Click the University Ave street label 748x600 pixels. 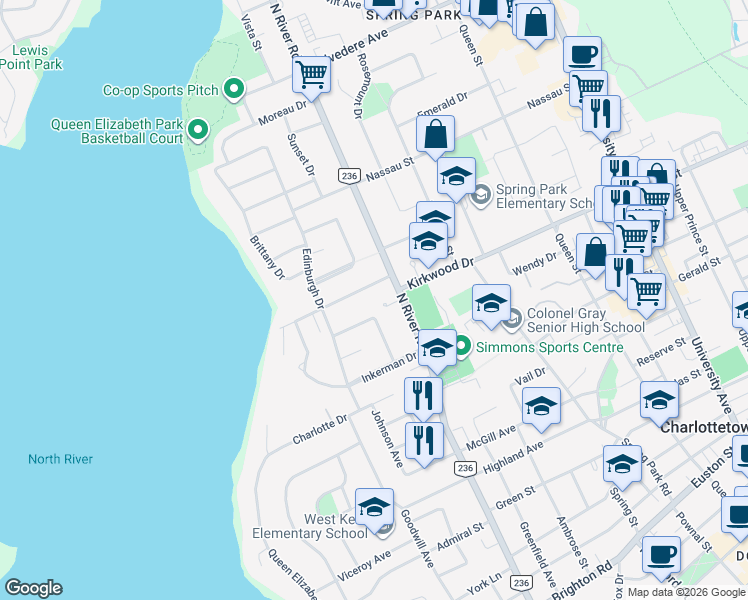click(711, 376)
